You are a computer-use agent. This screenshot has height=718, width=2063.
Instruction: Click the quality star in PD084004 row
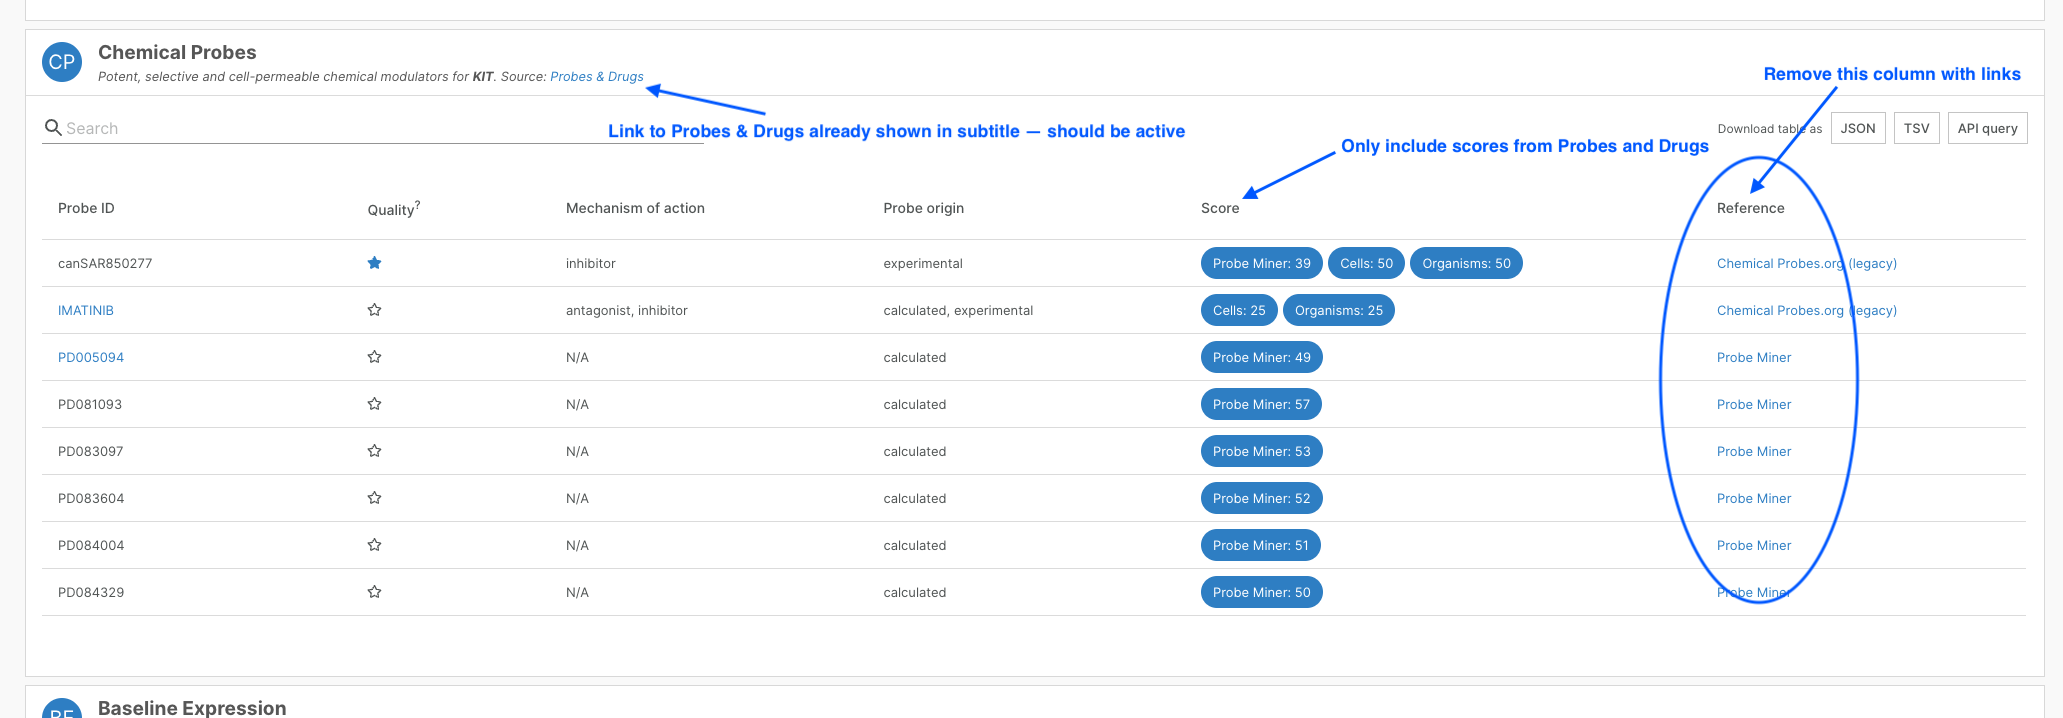(374, 545)
